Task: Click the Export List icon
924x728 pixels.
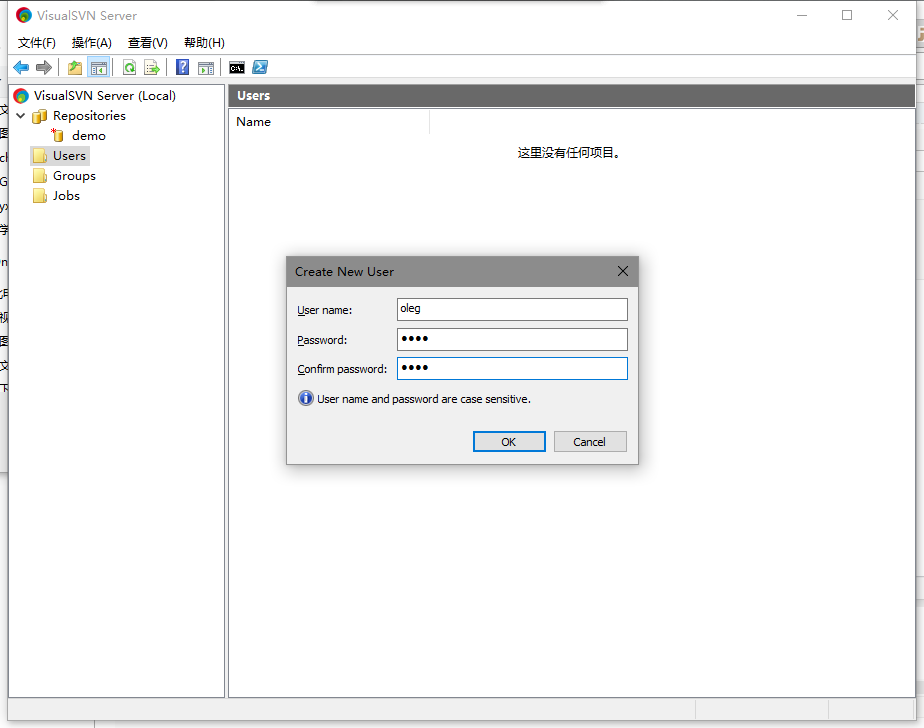Action: (152, 68)
